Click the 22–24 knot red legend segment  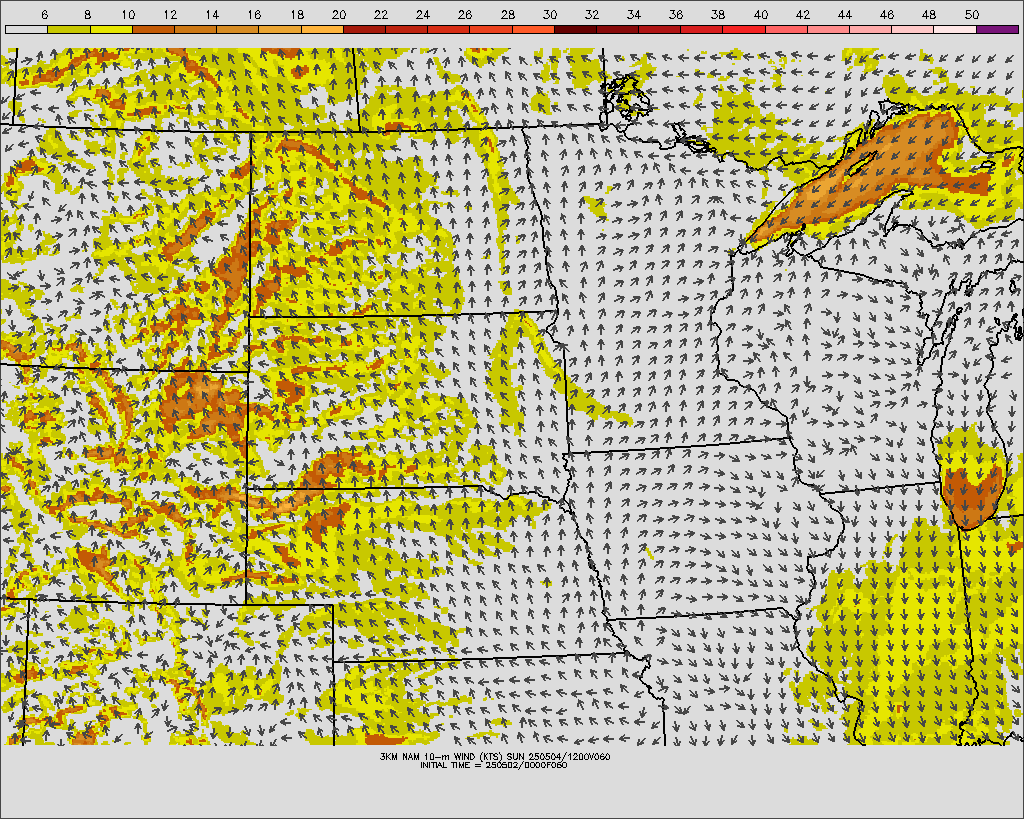coord(406,29)
